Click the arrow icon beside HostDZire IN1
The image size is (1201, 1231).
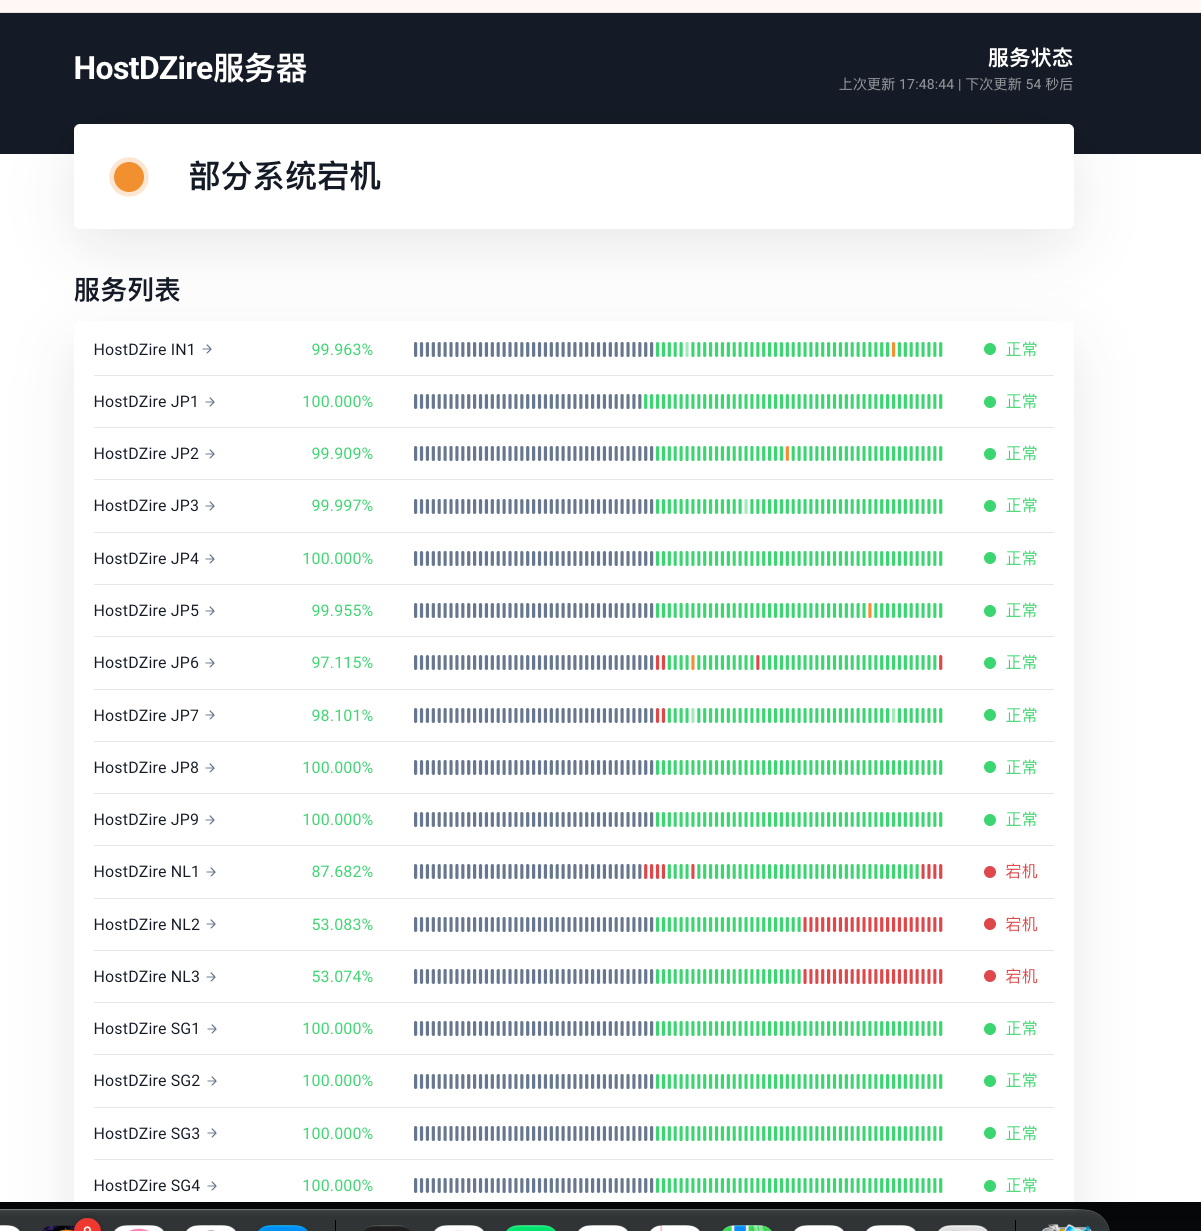tap(207, 349)
